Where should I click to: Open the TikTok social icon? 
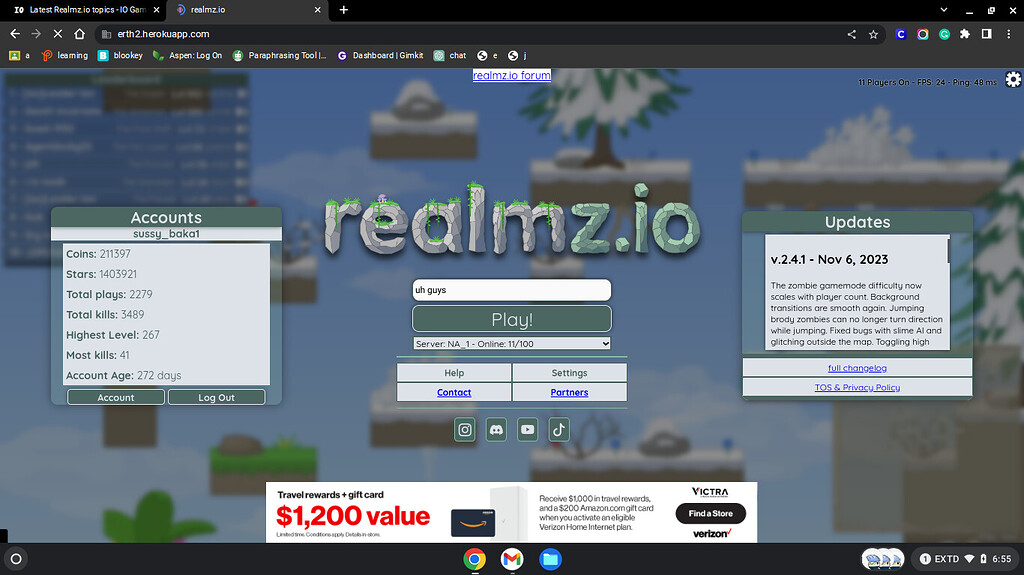pos(559,429)
